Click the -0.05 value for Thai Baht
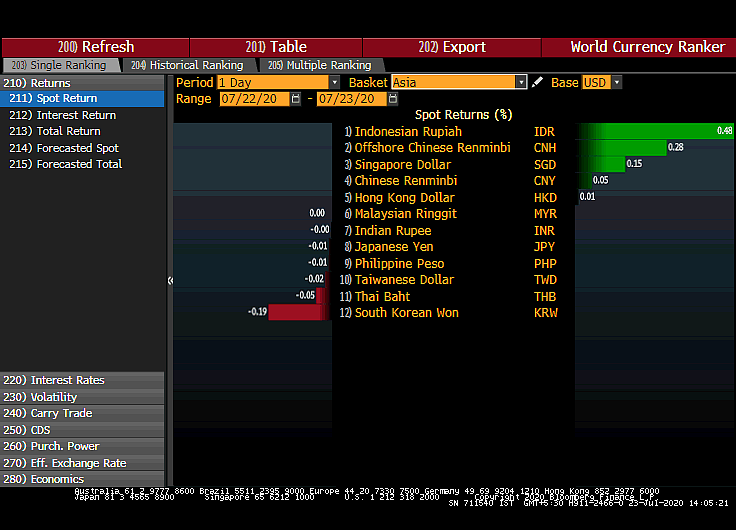 [305, 295]
